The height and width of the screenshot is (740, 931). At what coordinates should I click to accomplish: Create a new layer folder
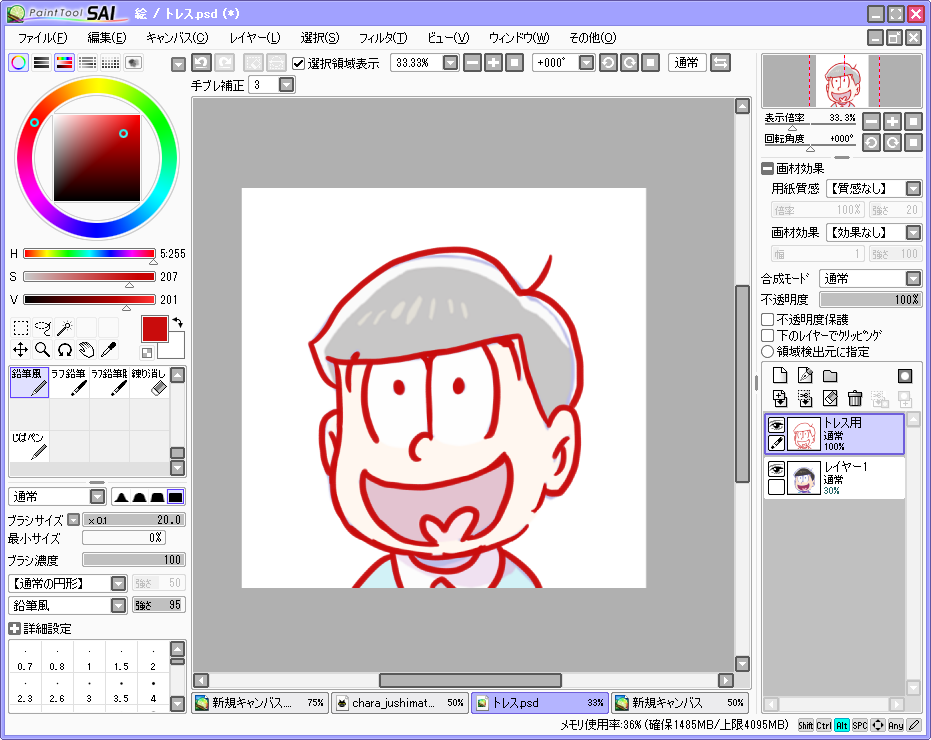coord(830,375)
